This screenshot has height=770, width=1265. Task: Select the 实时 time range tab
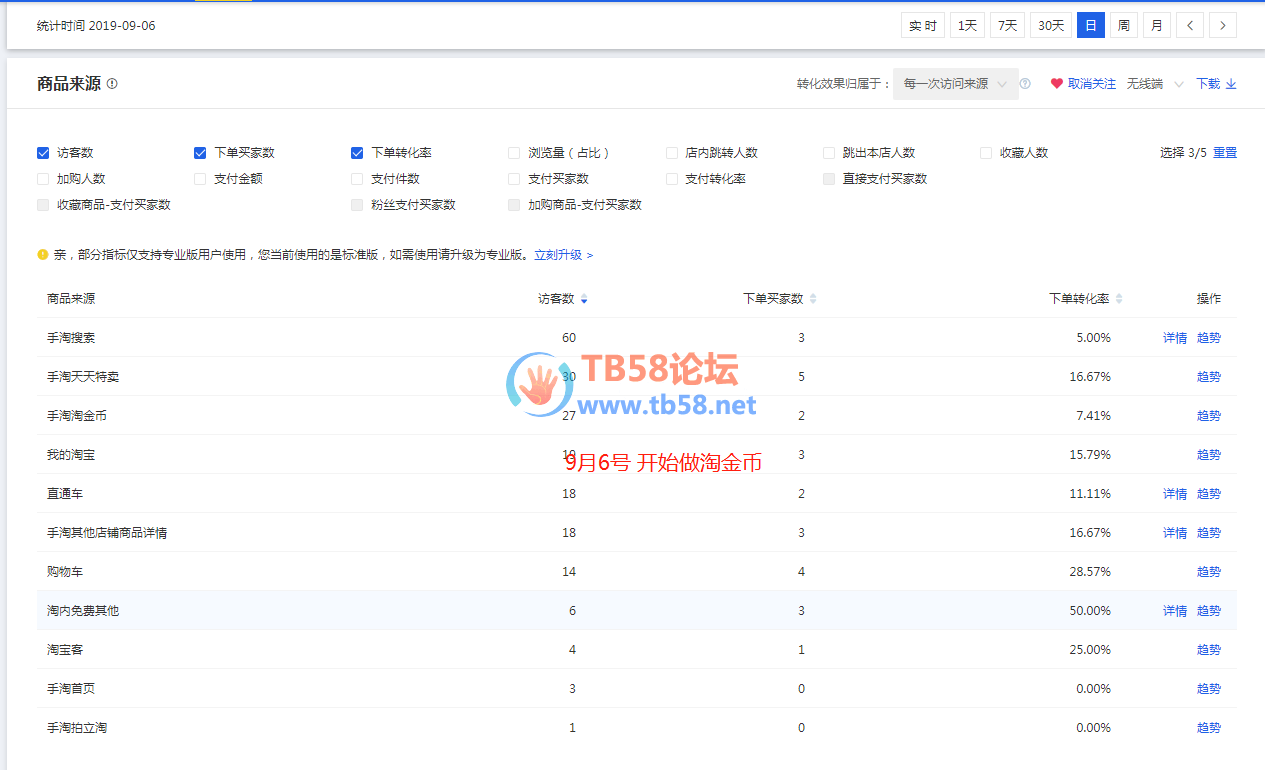click(x=922, y=26)
